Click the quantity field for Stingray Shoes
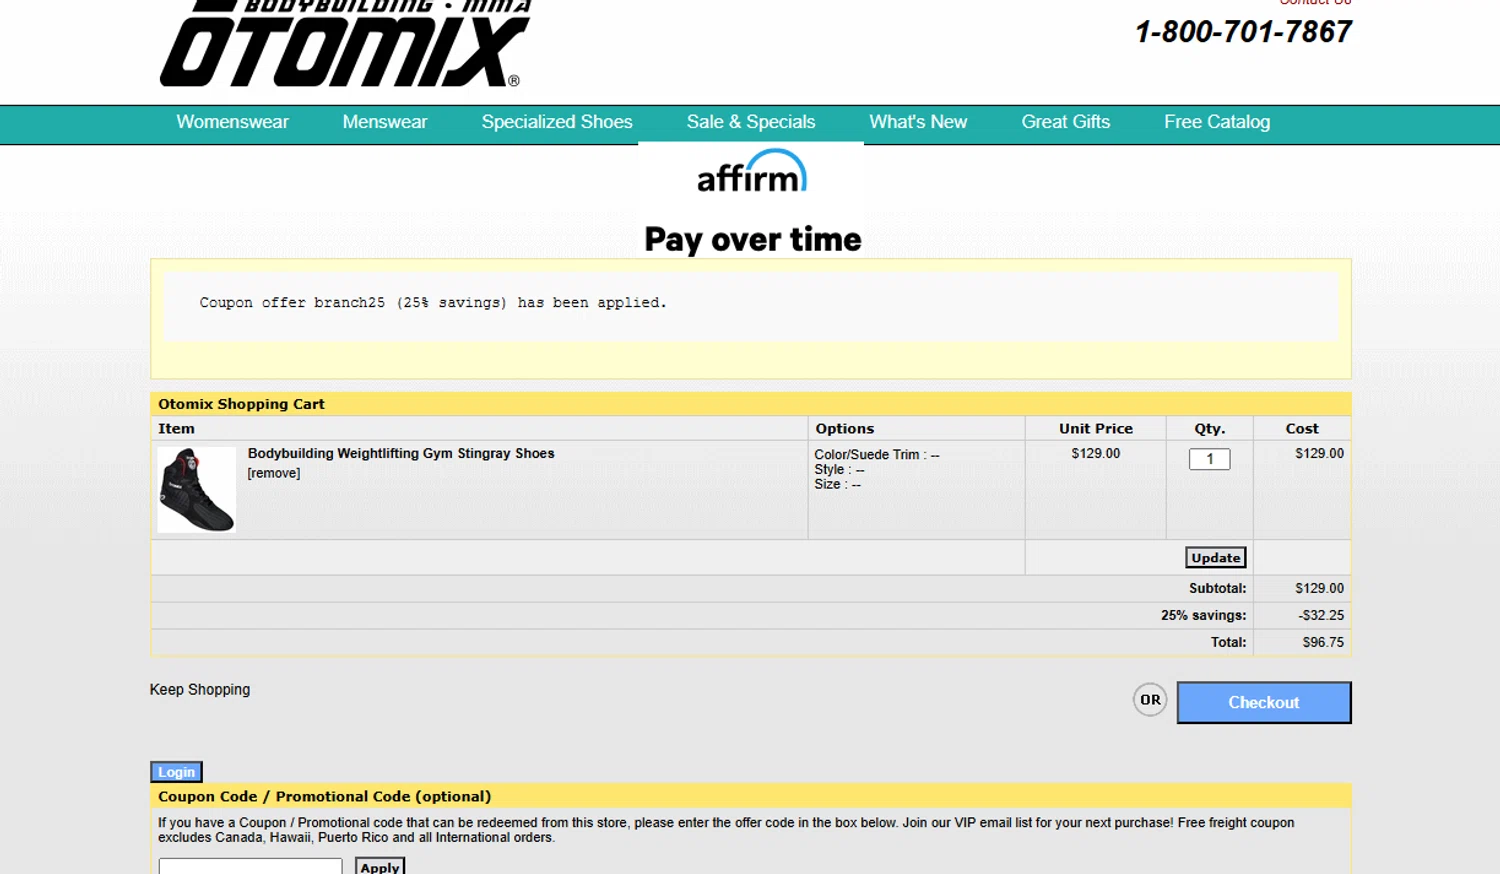1500x874 pixels. pyautogui.click(x=1209, y=459)
